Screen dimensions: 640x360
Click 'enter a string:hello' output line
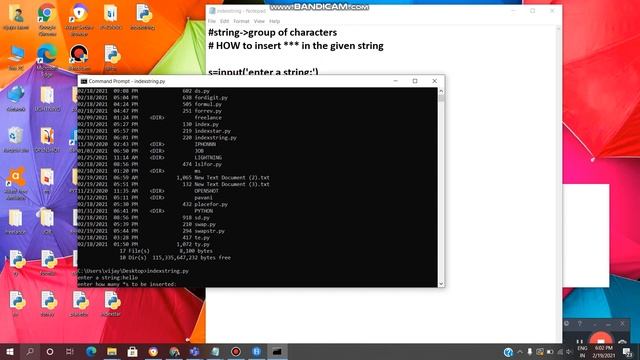(x=108, y=278)
